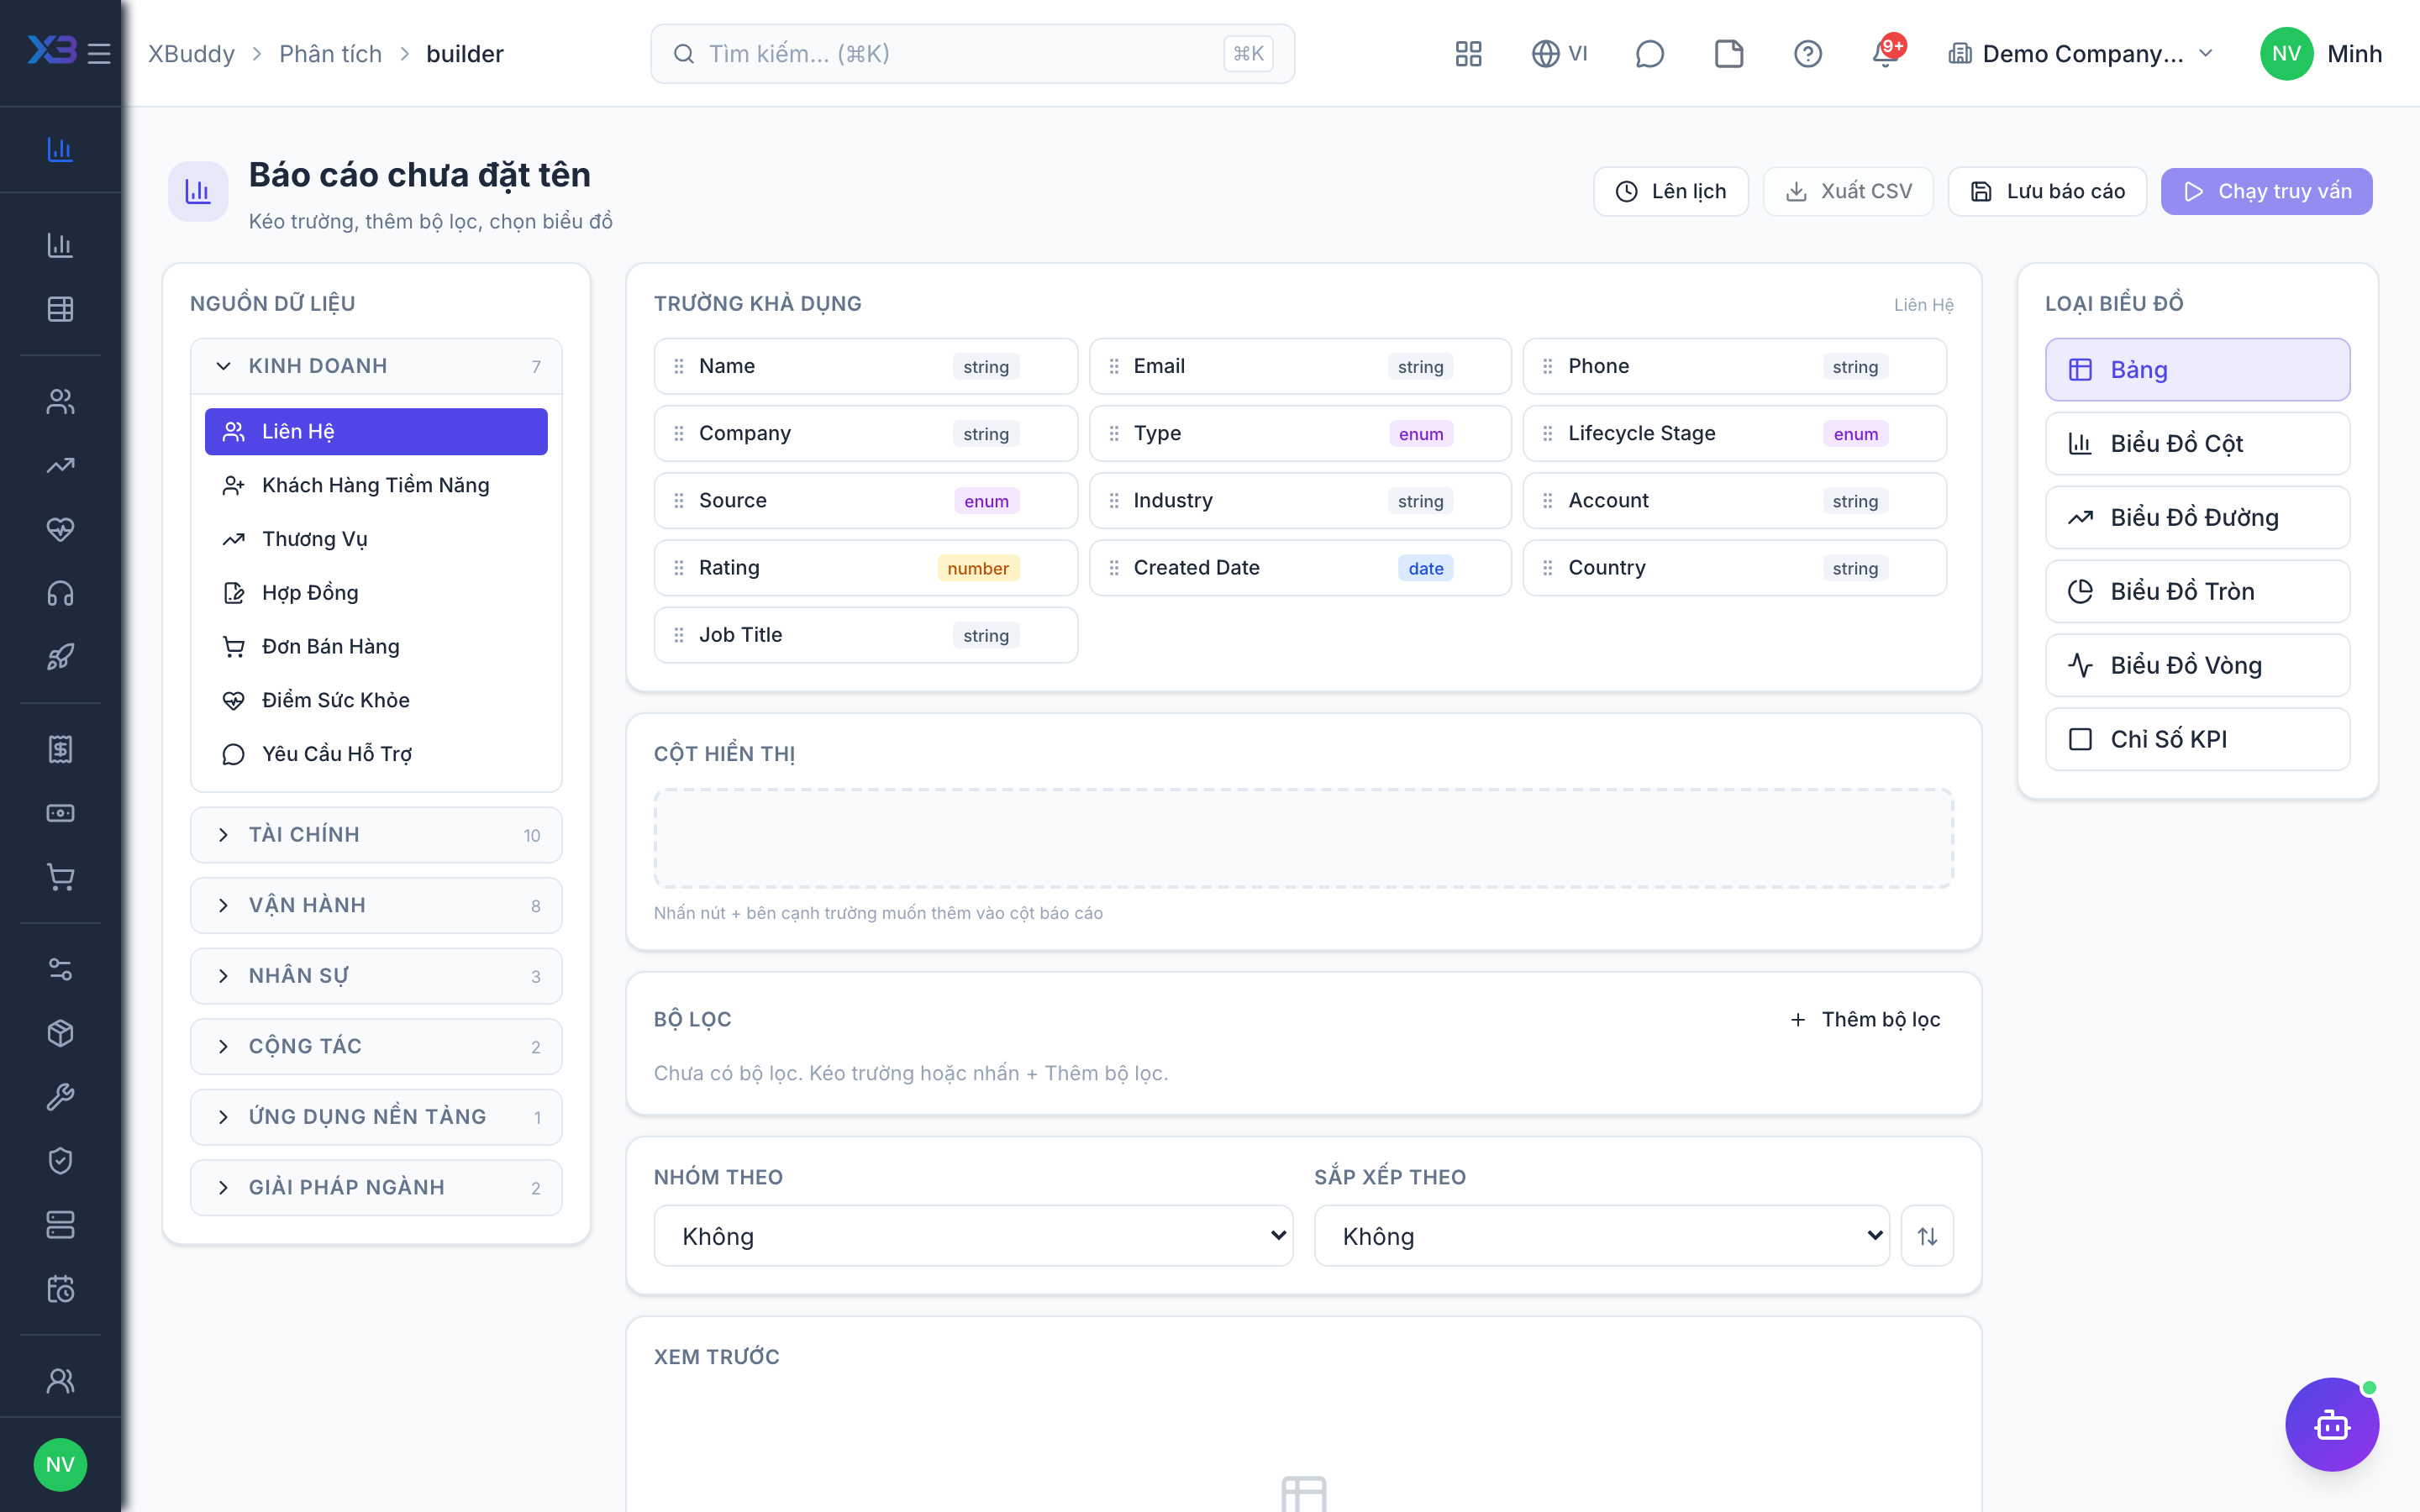The image size is (2420, 1512).
Task: Open the chat bubble icon in header
Action: [1649, 54]
